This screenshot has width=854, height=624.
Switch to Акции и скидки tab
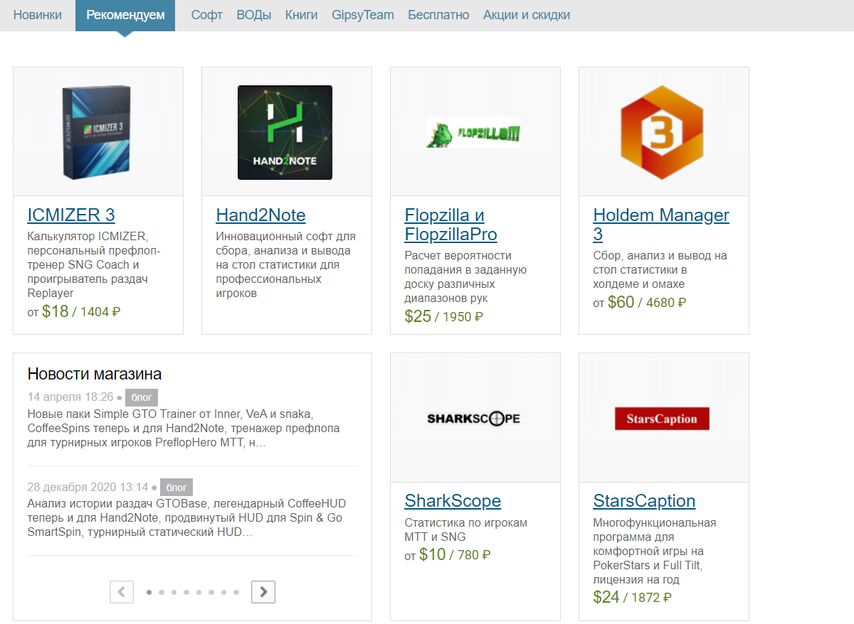(527, 15)
